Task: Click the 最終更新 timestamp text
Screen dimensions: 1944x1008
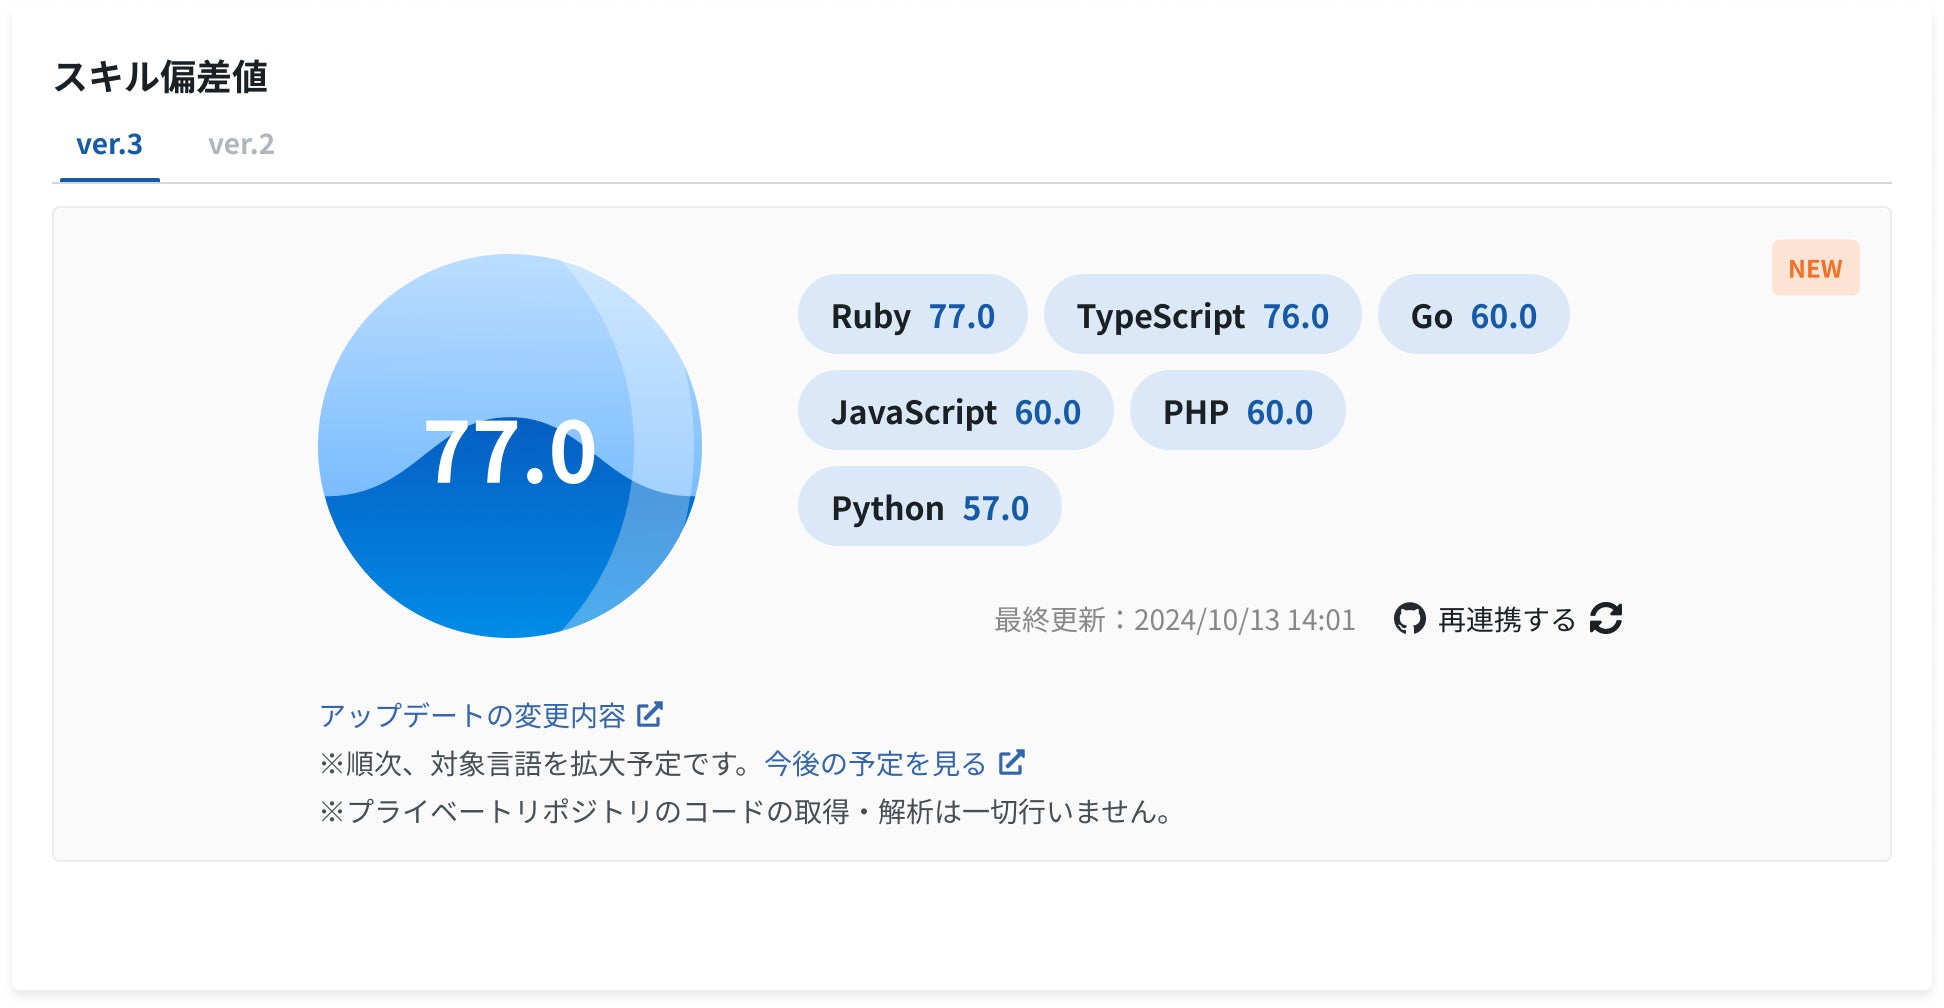Action: (1174, 620)
